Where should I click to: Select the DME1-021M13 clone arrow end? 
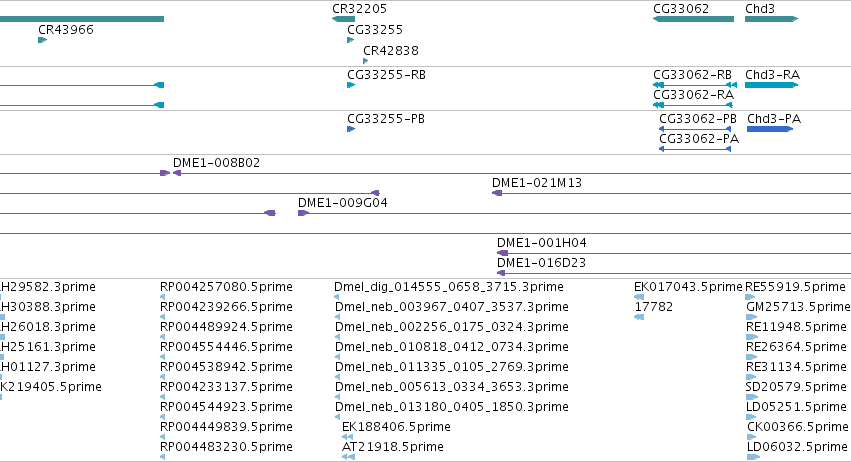497,193
